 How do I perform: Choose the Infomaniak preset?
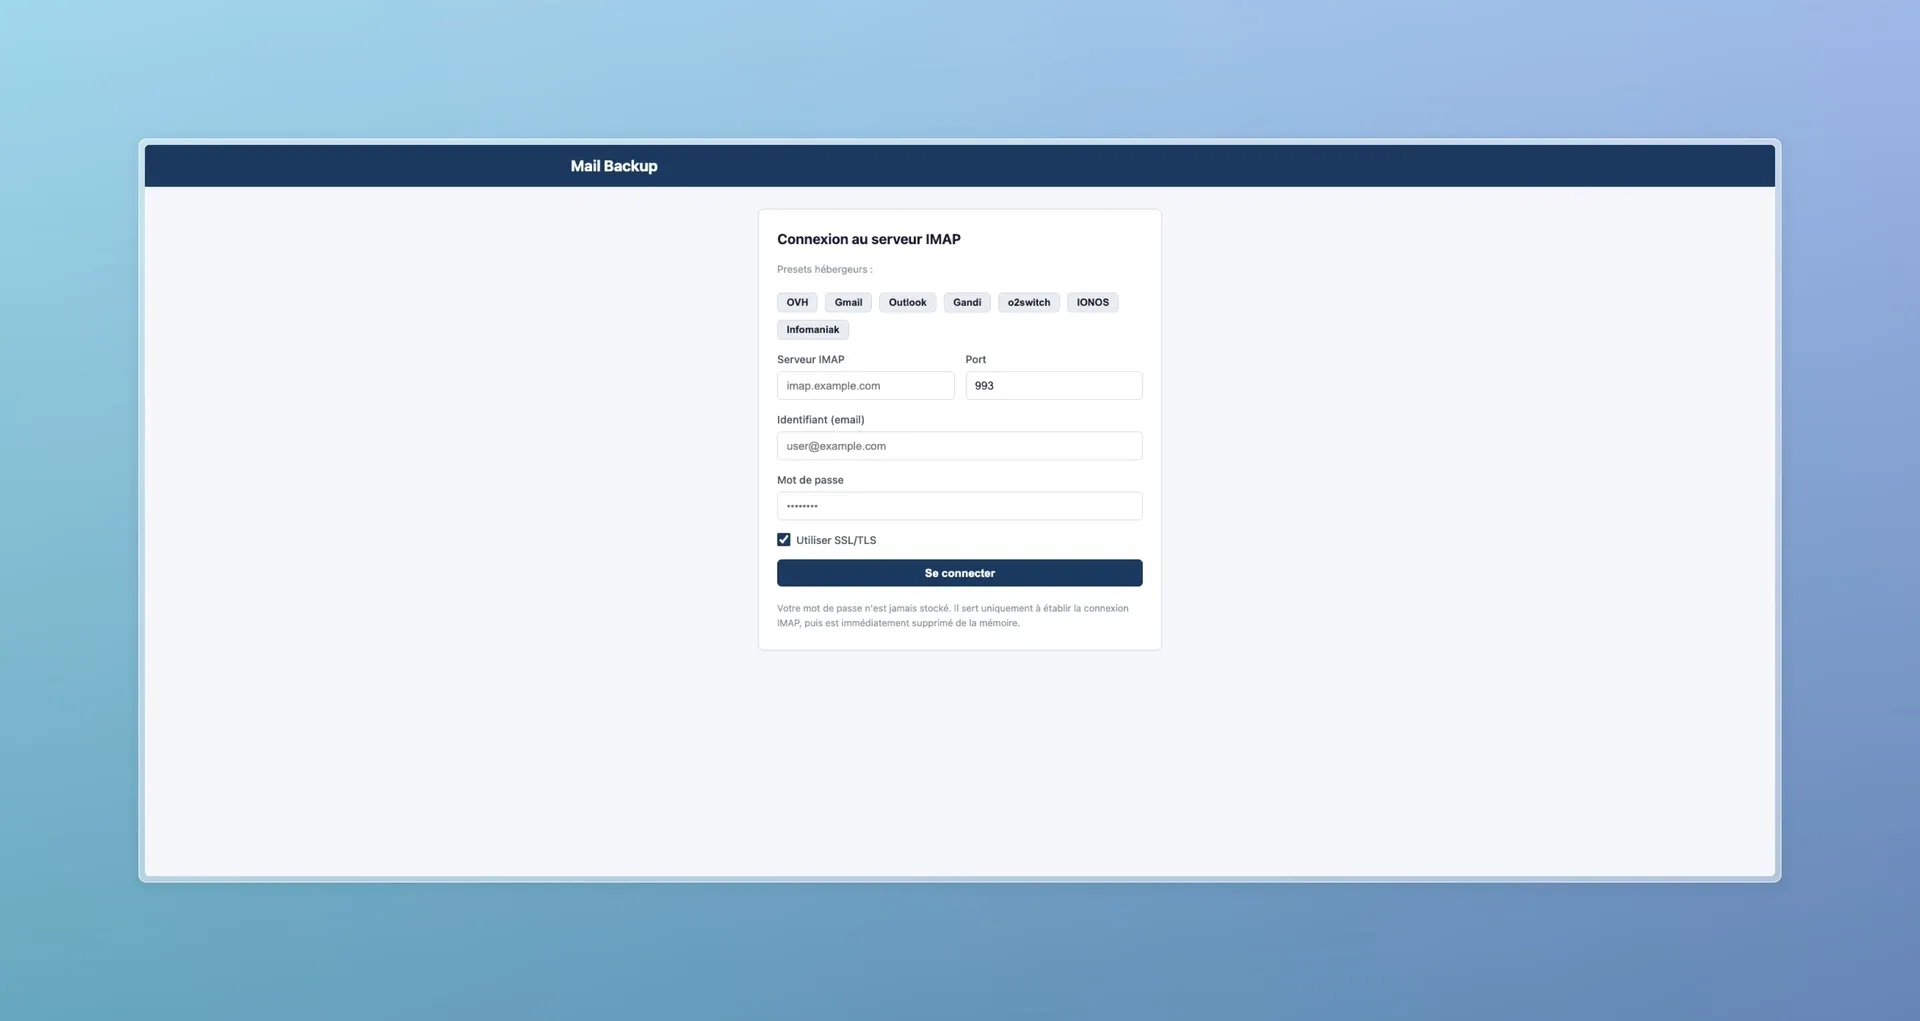click(x=812, y=330)
